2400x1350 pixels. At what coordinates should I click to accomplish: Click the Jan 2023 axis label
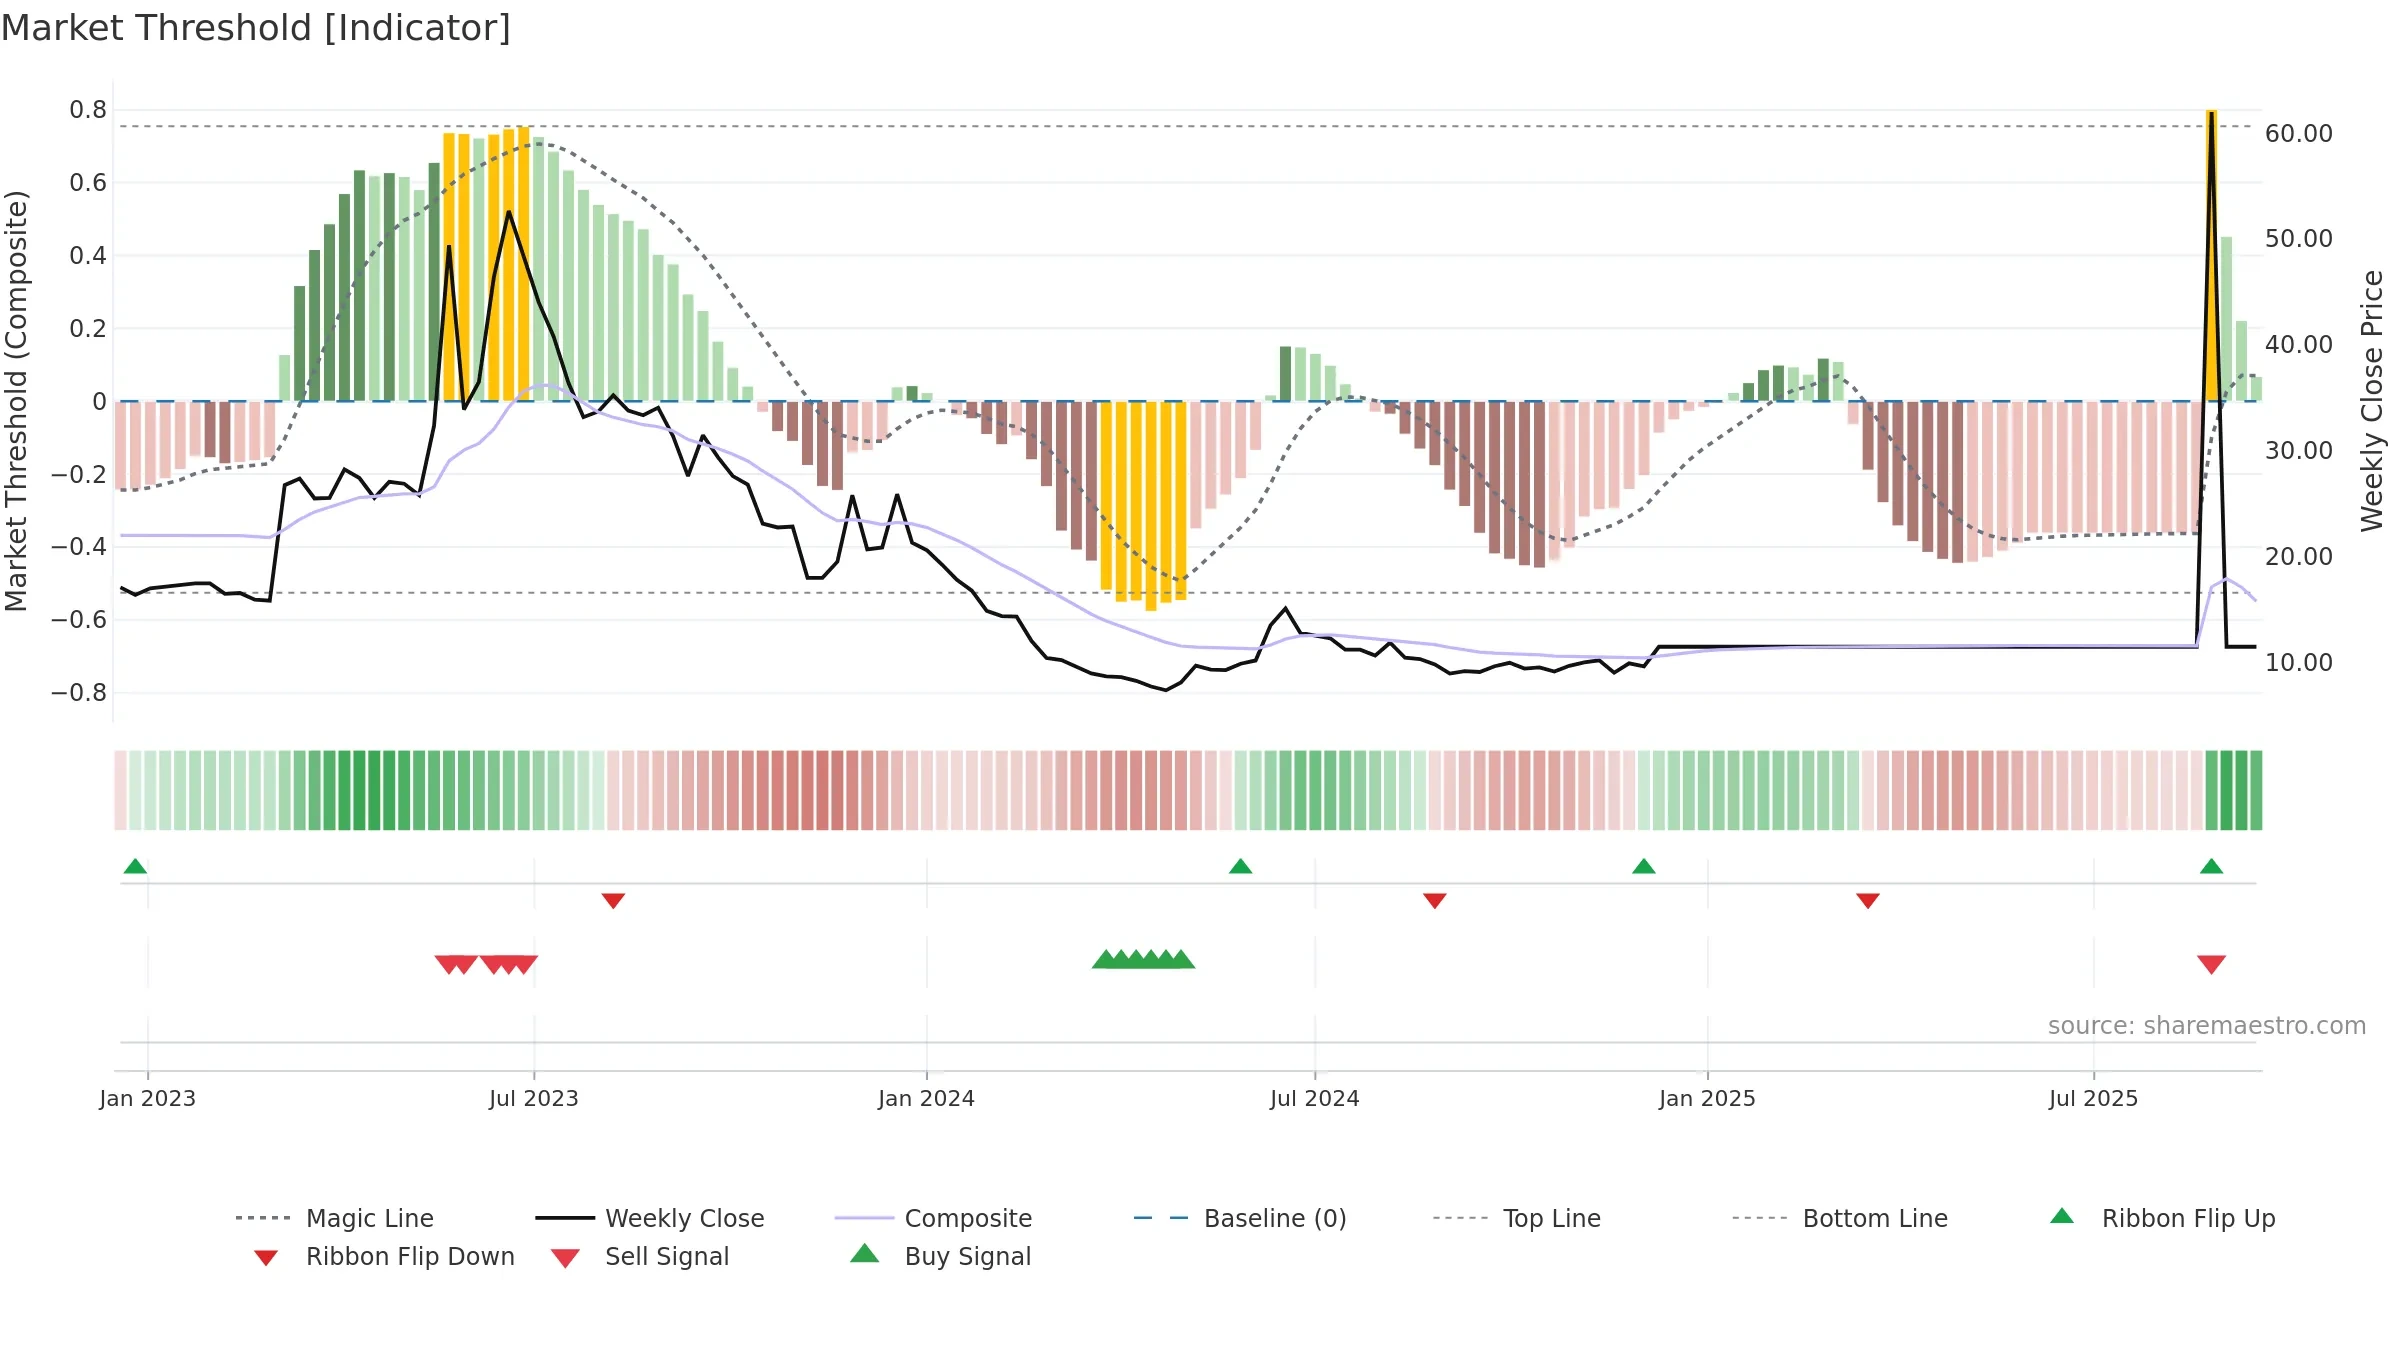click(x=147, y=1098)
